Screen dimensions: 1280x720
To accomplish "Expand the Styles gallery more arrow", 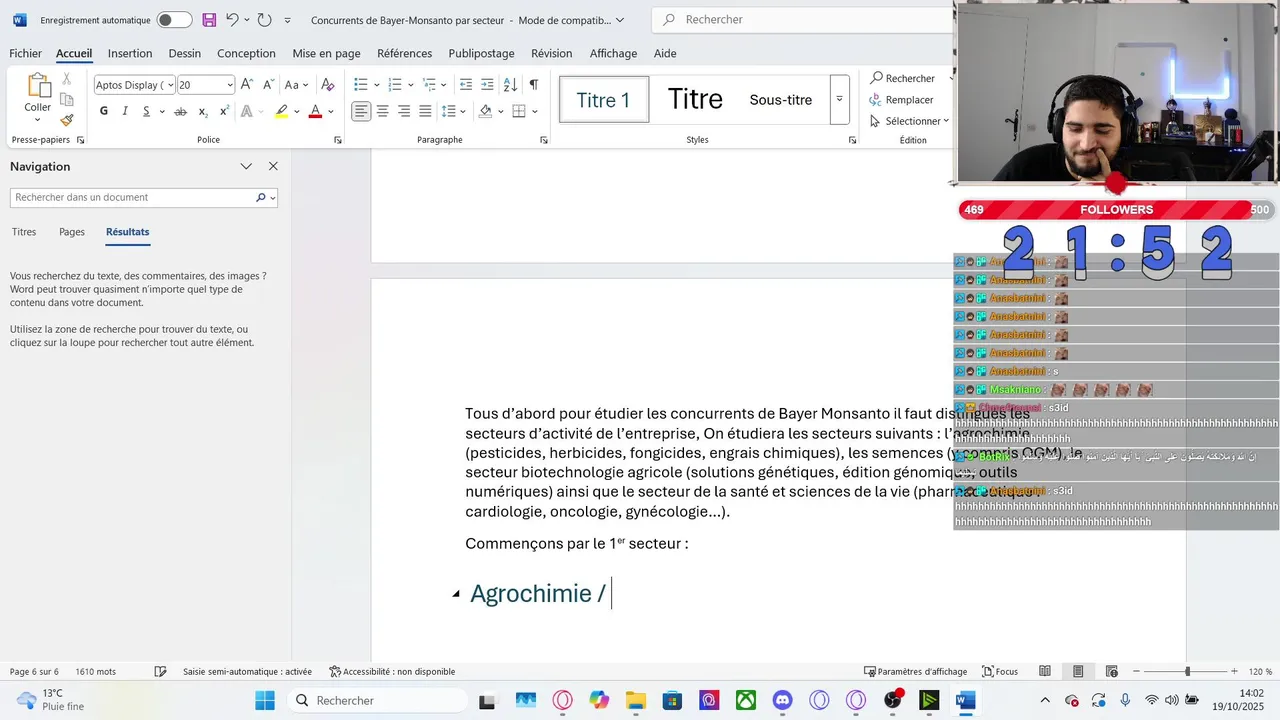I will pyautogui.click(x=839, y=100).
